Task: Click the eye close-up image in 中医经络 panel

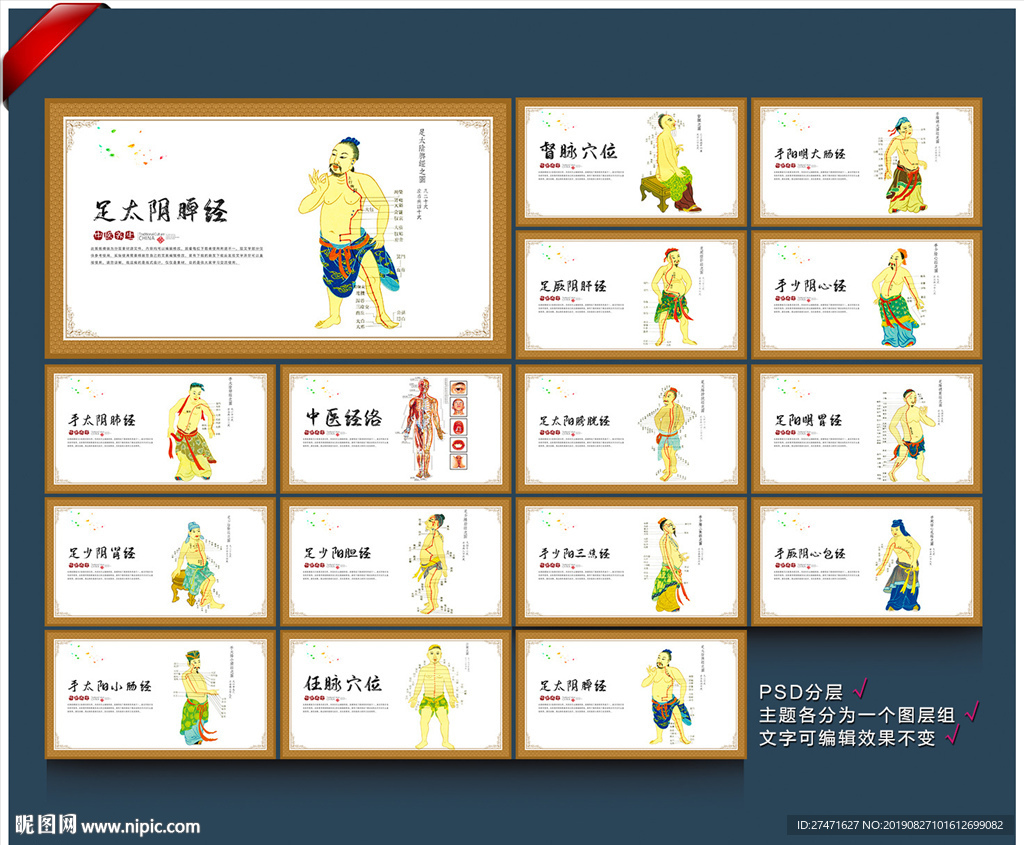Action: pyautogui.click(x=459, y=389)
